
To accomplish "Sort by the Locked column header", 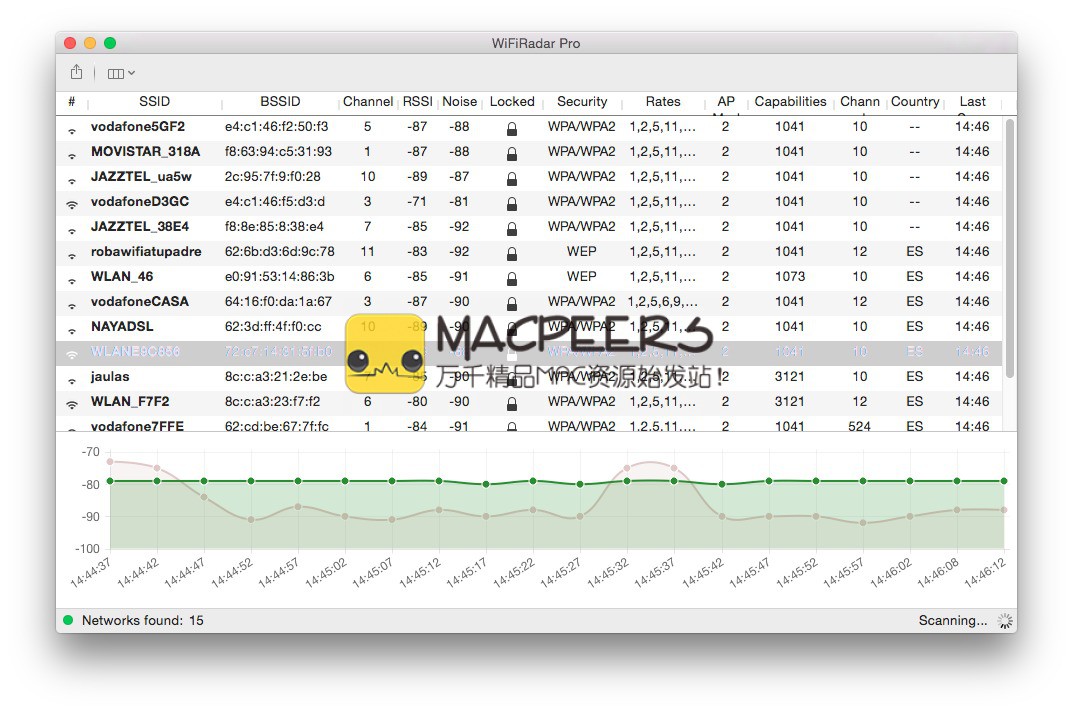I will pos(512,101).
